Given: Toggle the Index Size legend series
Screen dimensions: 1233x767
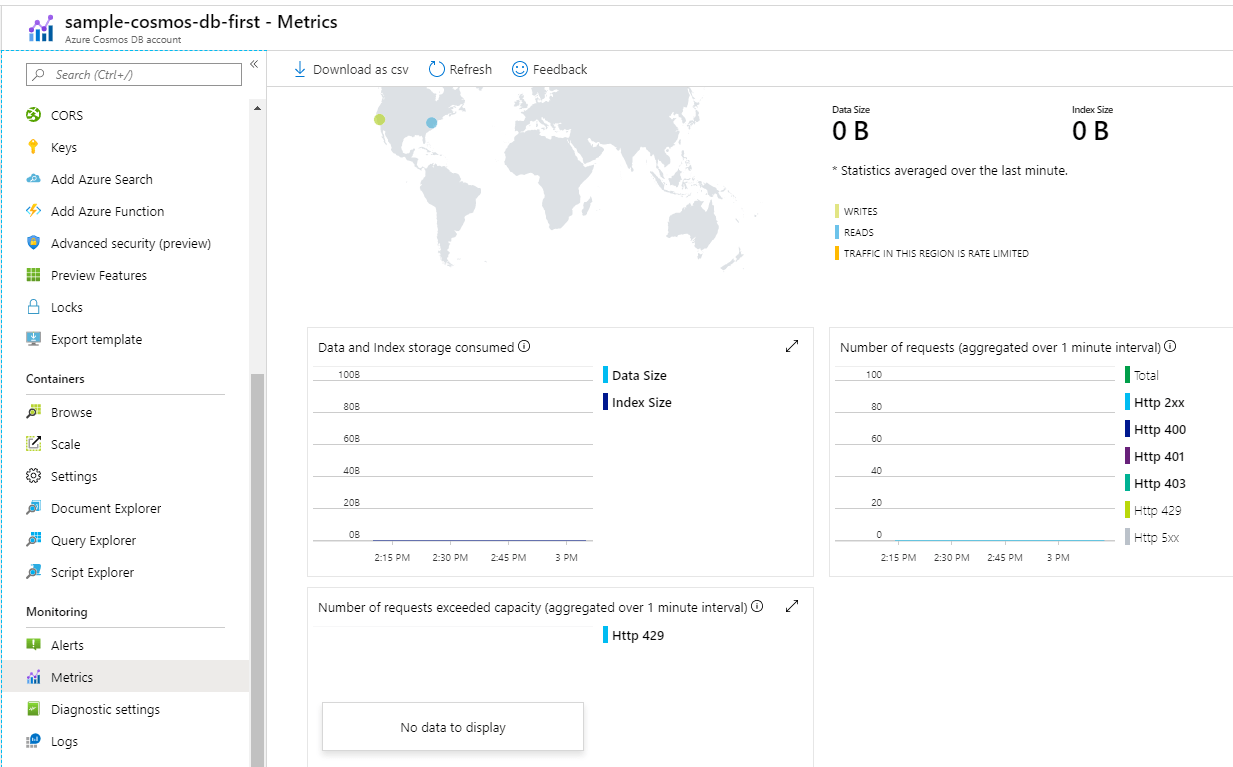Looking at the screenshot, I should [641, 402].
